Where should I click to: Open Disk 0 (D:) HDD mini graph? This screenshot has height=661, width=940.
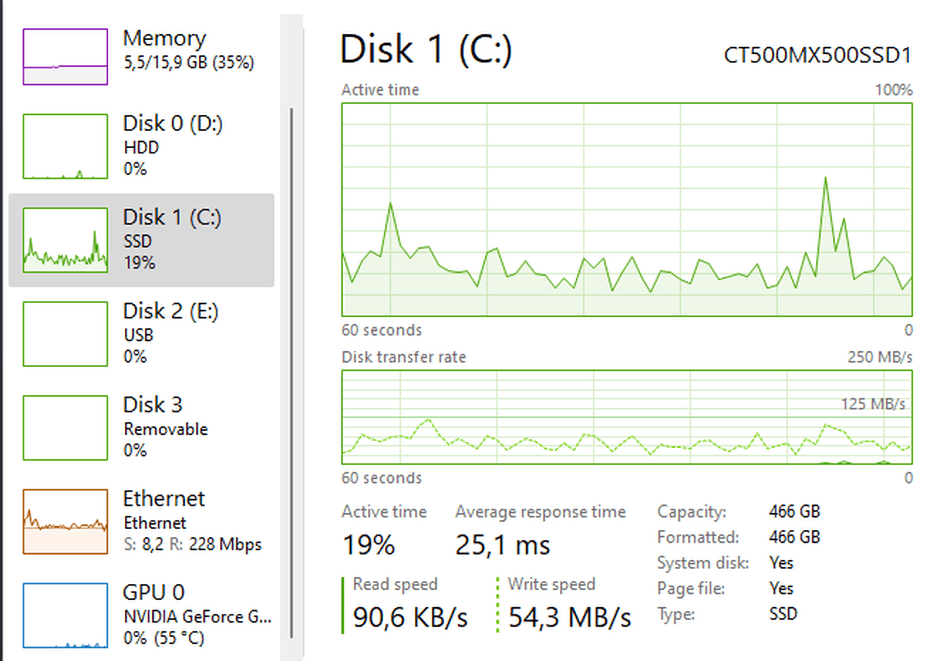coord(65,146)
